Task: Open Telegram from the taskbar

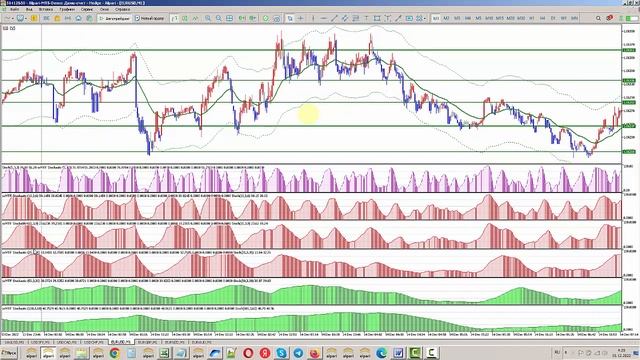Action: tap(298, 353)
